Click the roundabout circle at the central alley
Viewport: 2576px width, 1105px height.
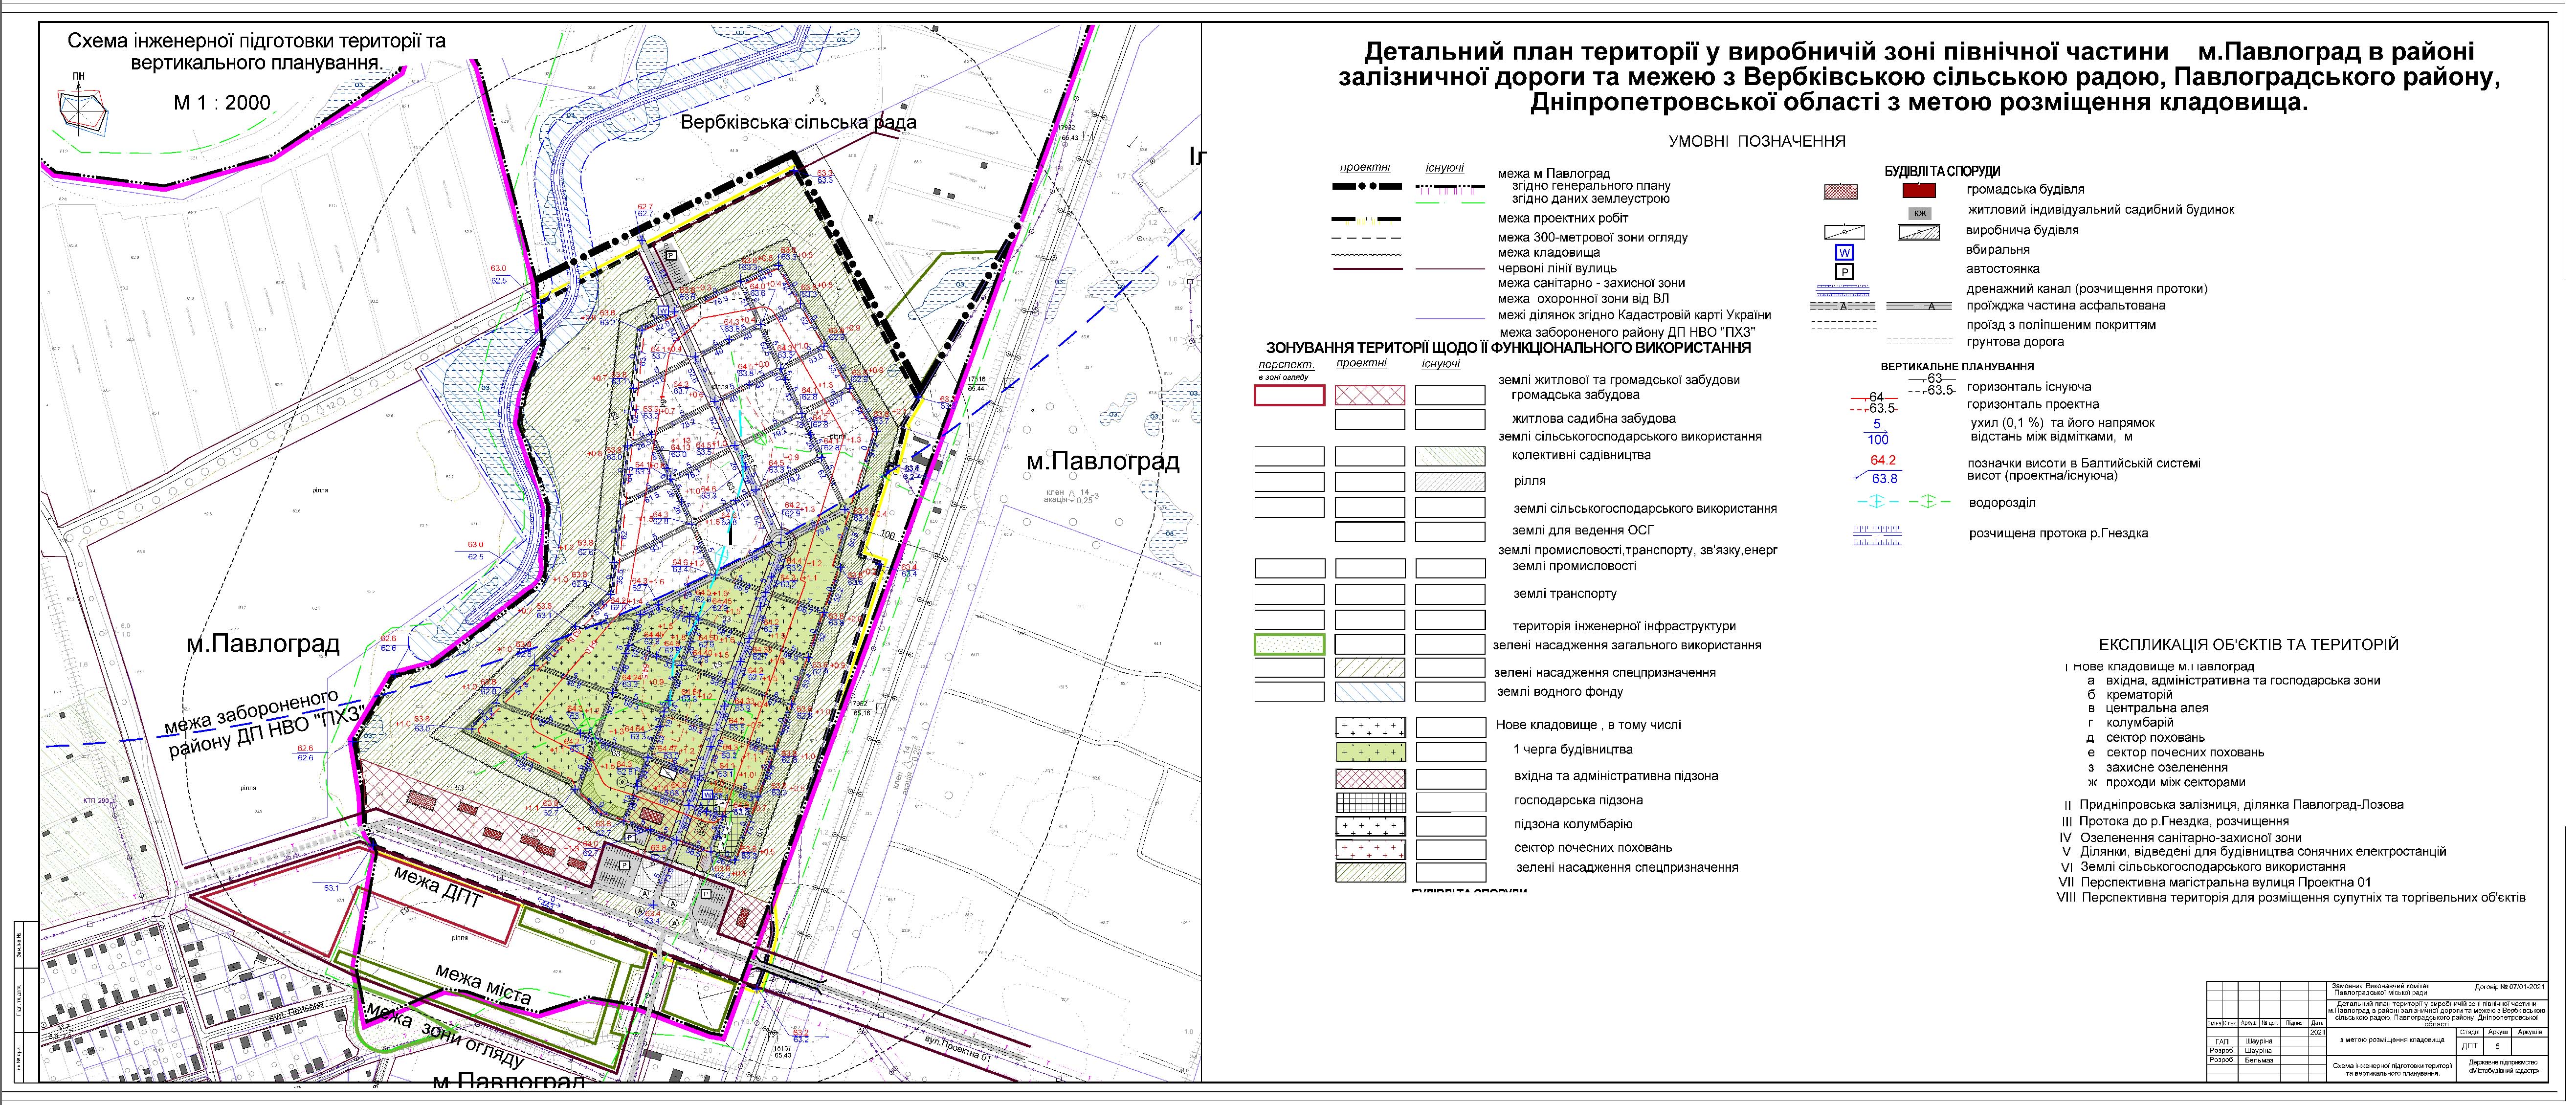(780, 543)
